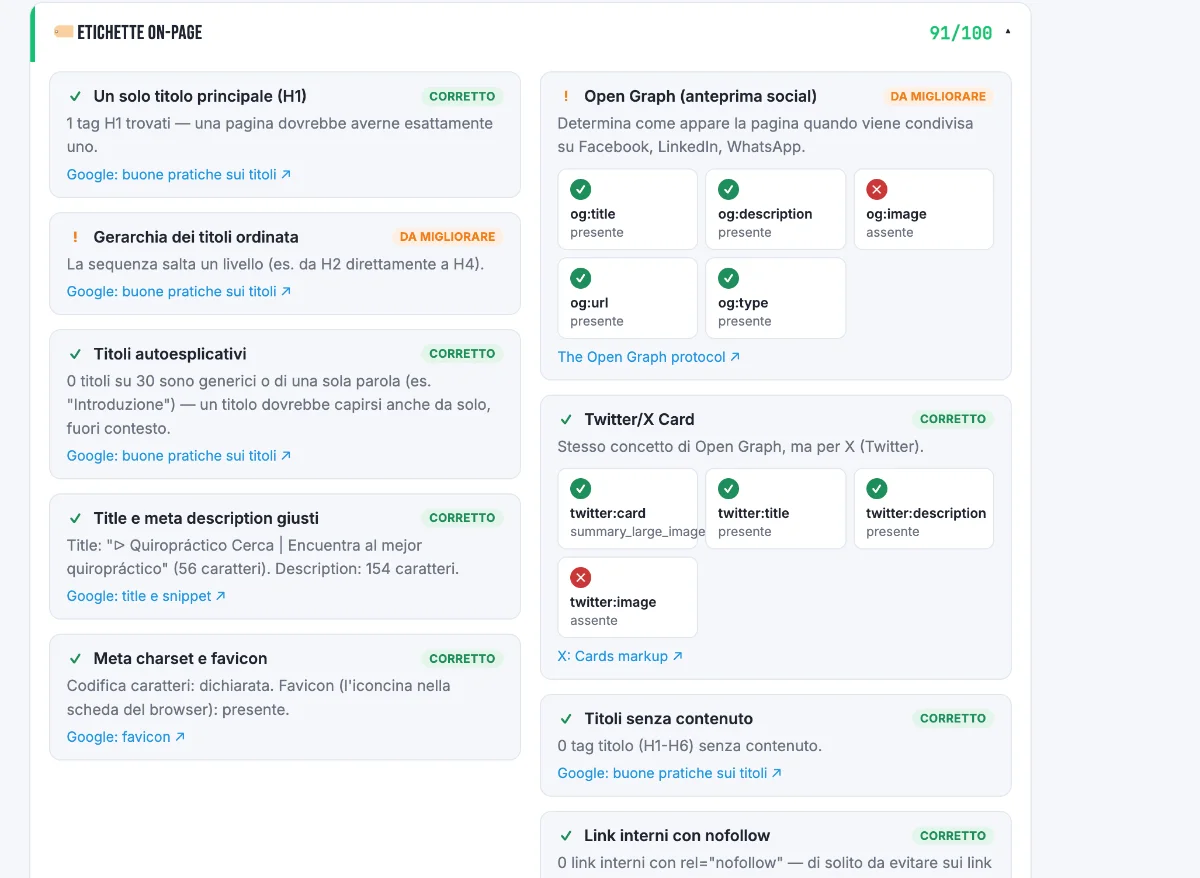This screenshot has width=1200, height=878.
Task: Click the tag icon beside Etichette On-Page
Action: 63,32
